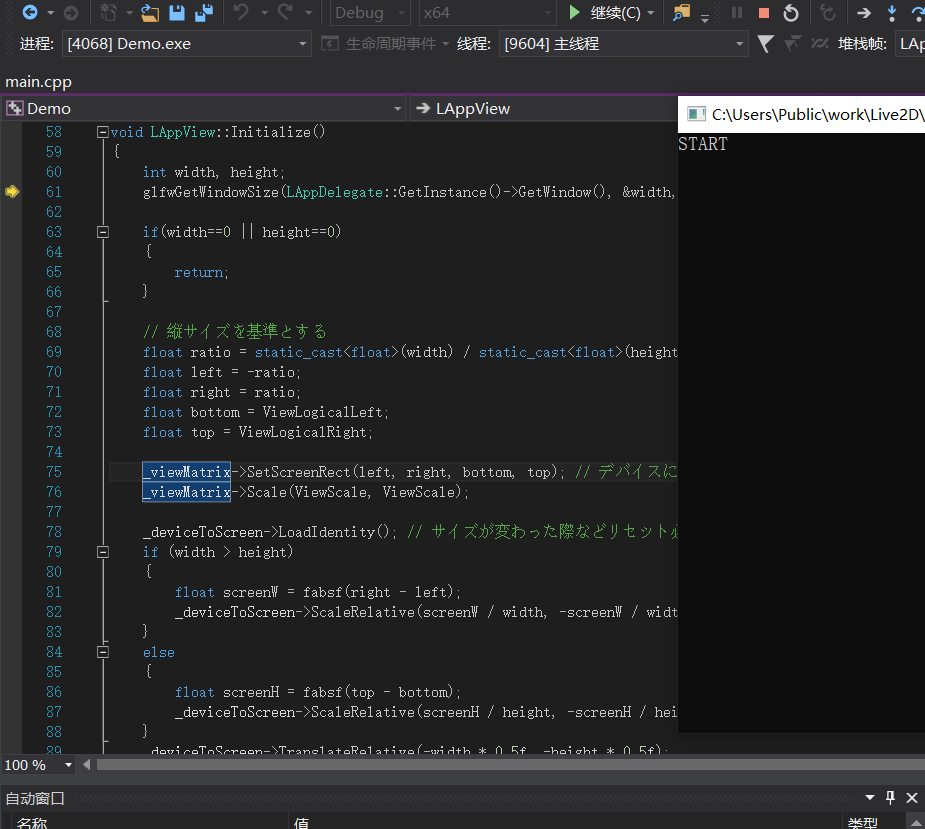This screenshot has height=829, width=925.
Task: Open the 100 % zoom level dropdown
Action: click(68, 765)
